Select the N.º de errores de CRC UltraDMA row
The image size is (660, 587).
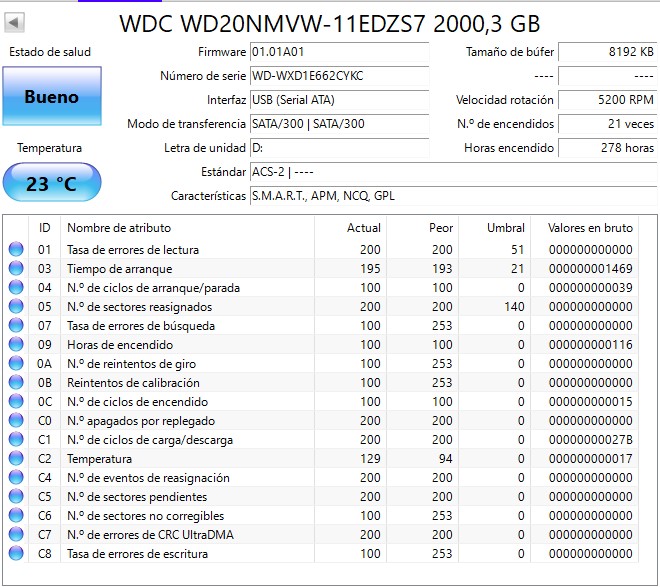322,534
